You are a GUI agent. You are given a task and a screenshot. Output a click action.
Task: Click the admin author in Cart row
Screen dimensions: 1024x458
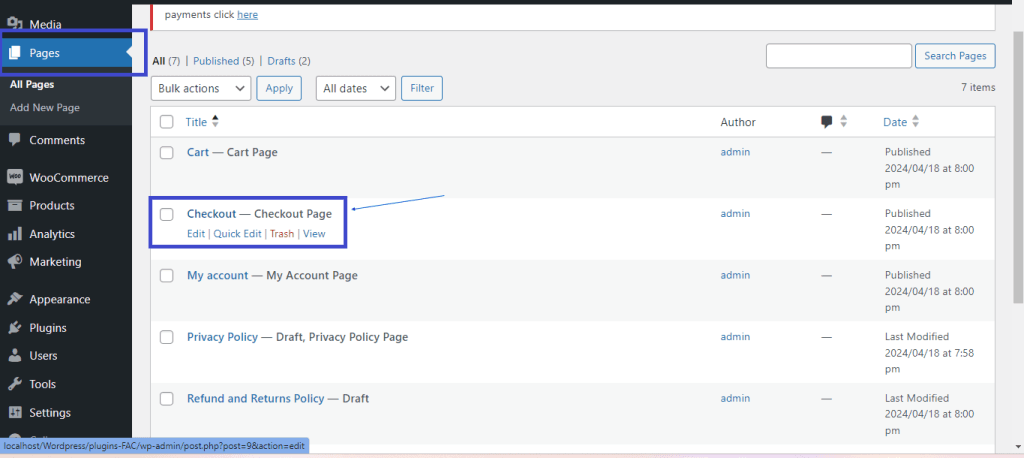(x=735, y=152)
